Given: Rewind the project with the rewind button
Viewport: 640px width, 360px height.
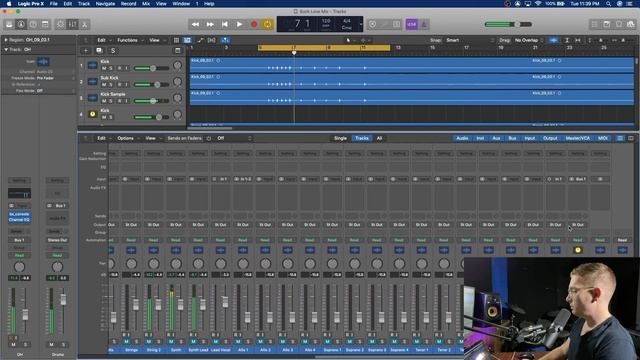Looking at the screenshot, I should (195, 24).
